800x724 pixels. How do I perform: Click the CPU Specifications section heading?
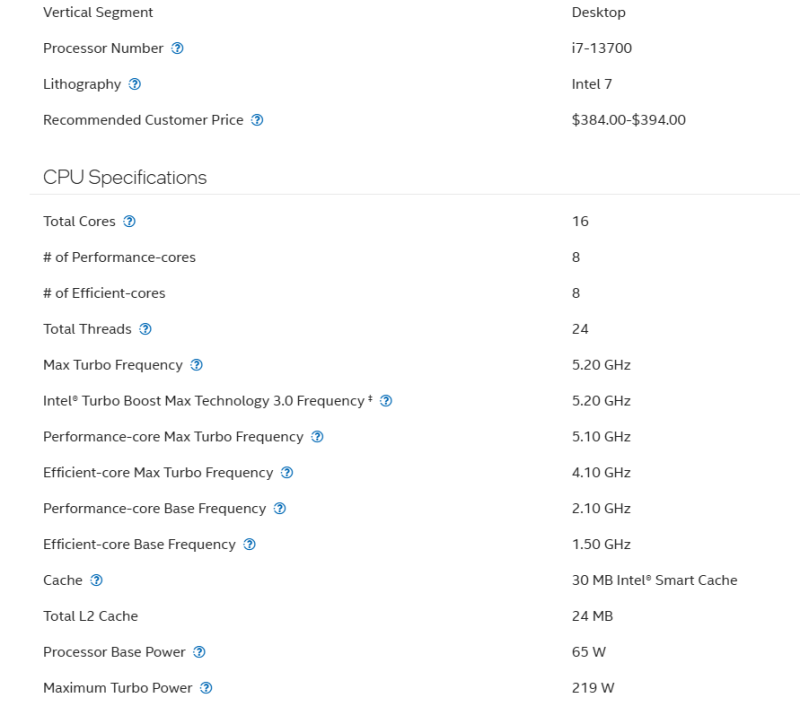[125, 177]
